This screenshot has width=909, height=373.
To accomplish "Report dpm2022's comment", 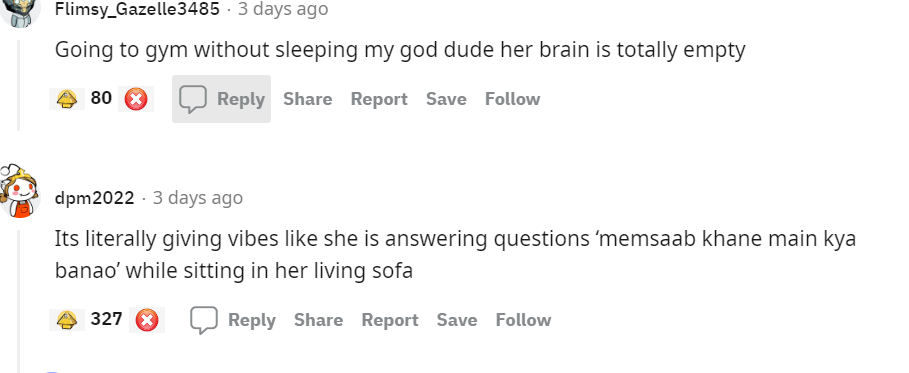I will pyautogui.click(x=390, y=320).
